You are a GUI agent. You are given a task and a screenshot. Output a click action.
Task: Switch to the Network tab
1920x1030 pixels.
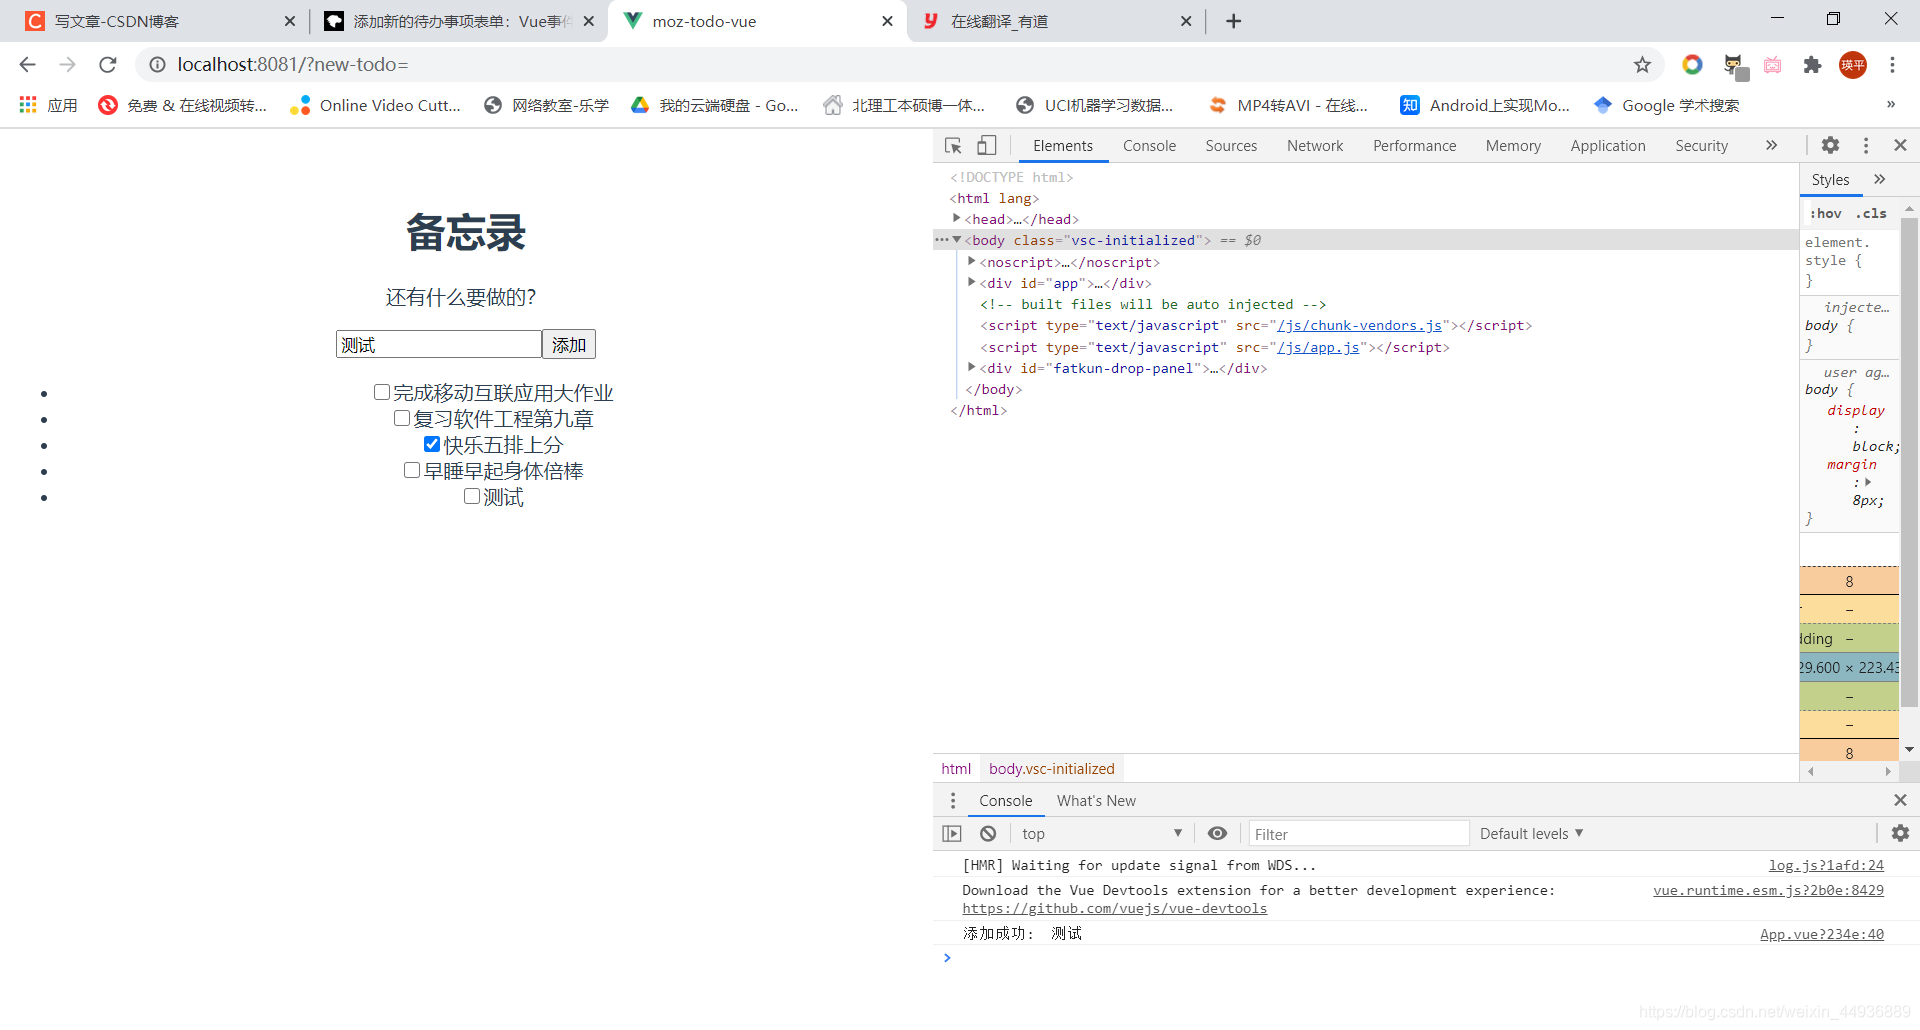point(1315,146)
